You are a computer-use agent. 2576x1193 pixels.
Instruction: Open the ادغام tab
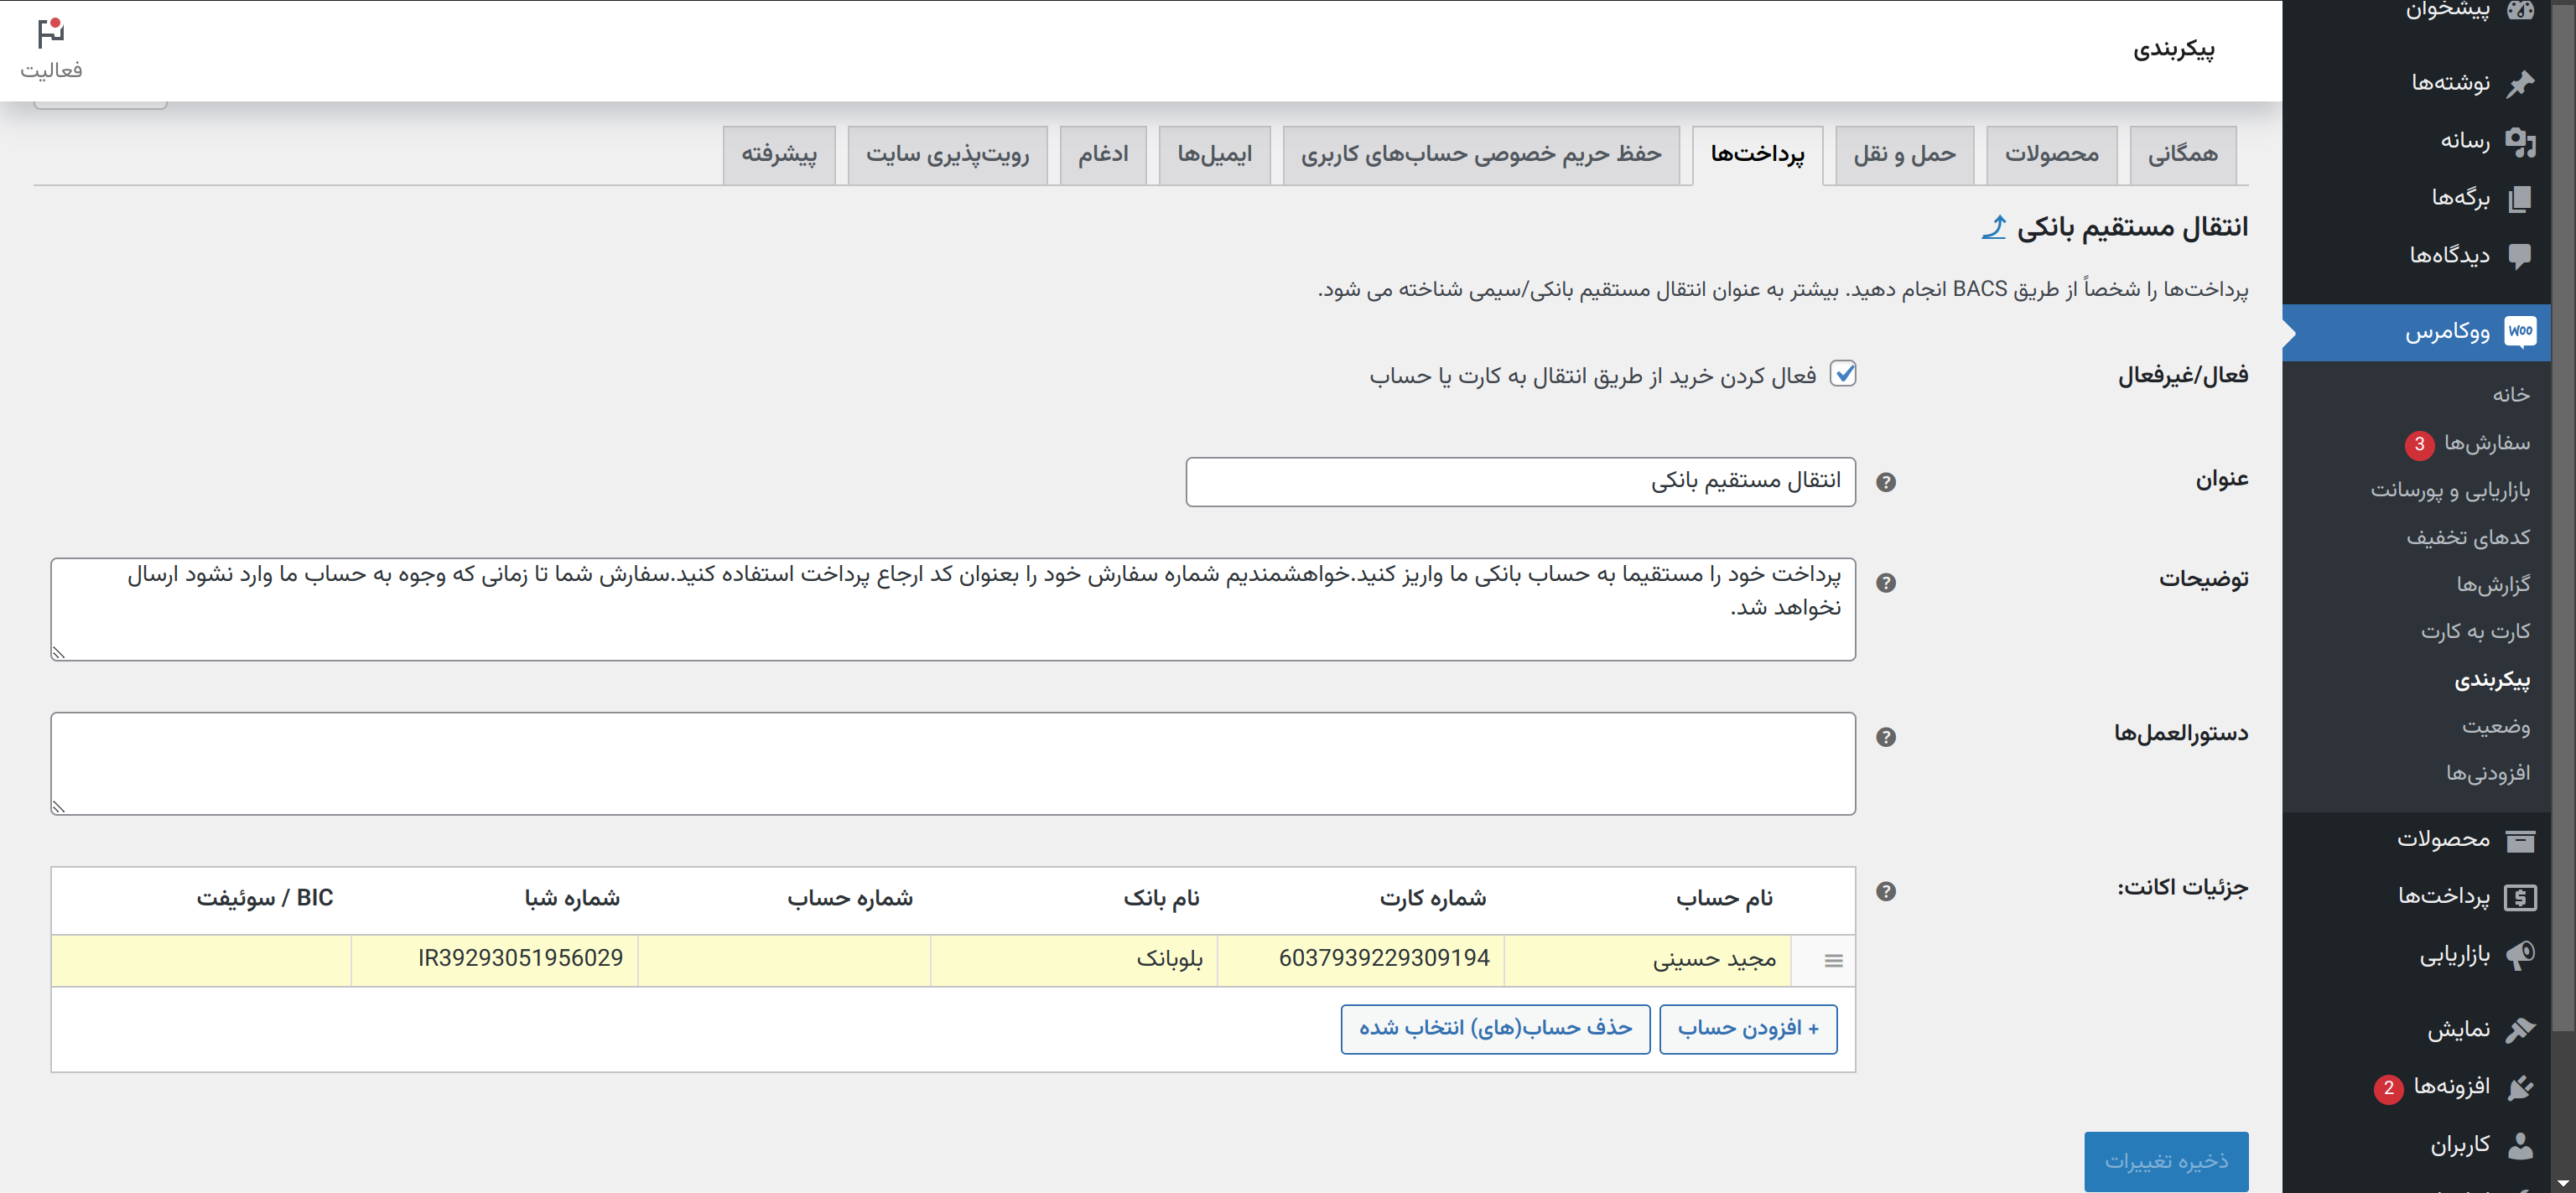(x=1103, y=154)
